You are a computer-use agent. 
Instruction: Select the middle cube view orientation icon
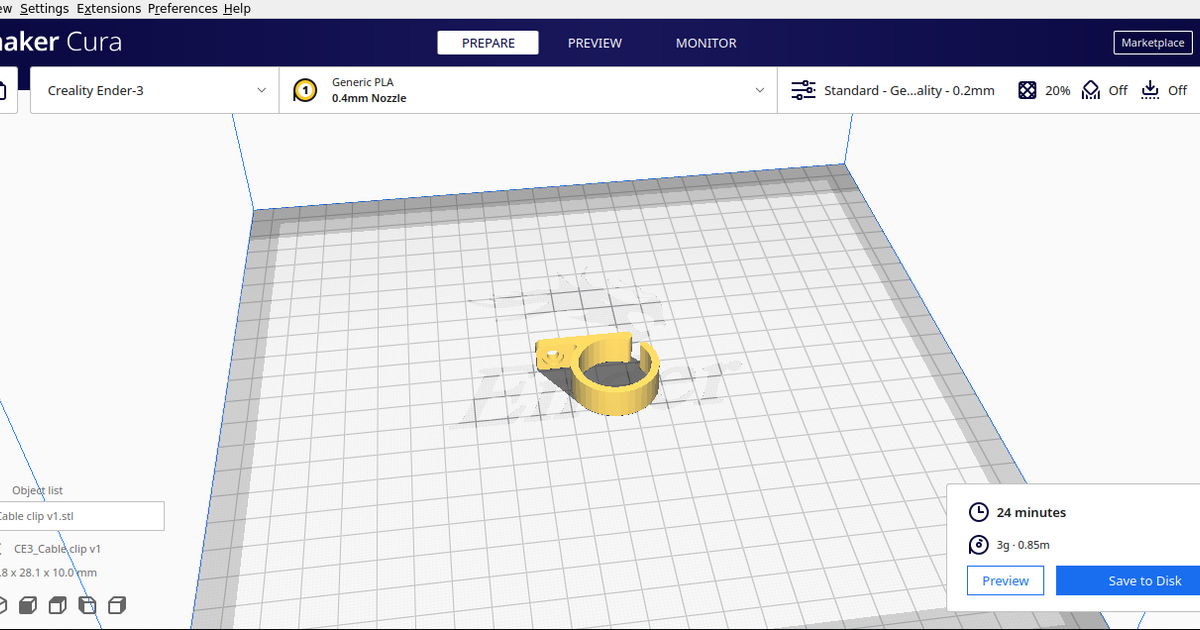point(58,605)
